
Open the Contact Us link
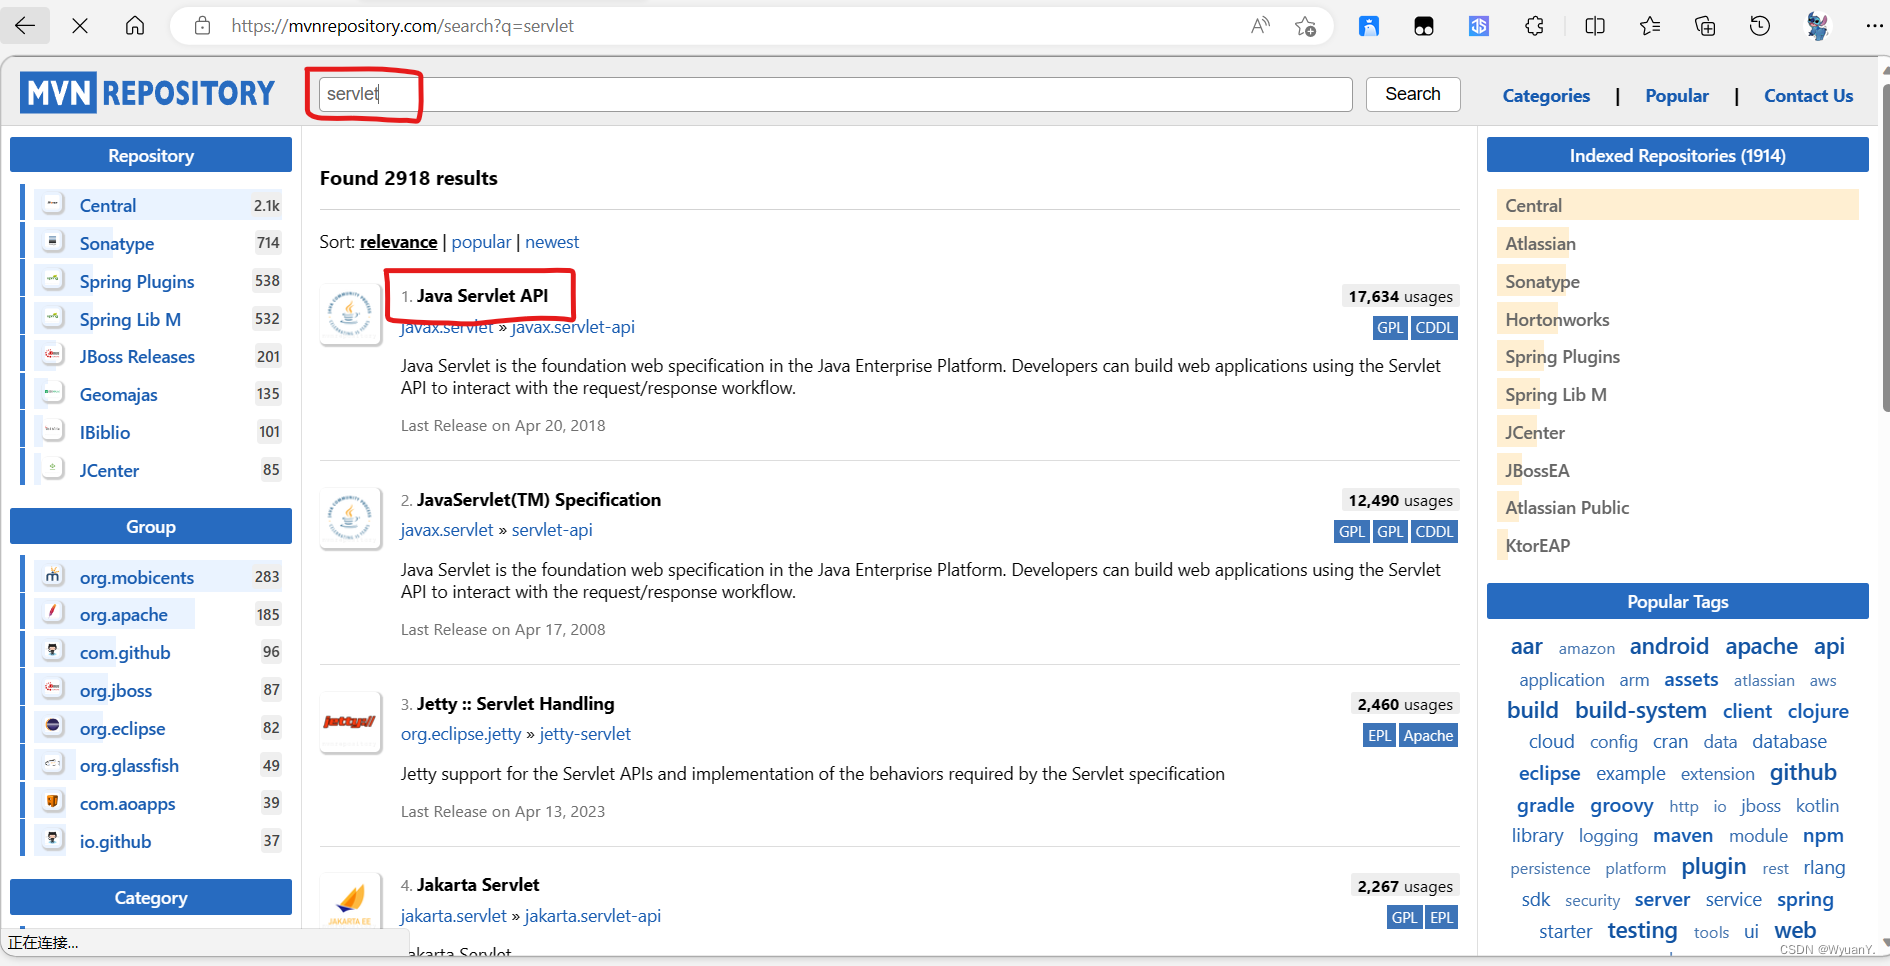coord(1808,96)
